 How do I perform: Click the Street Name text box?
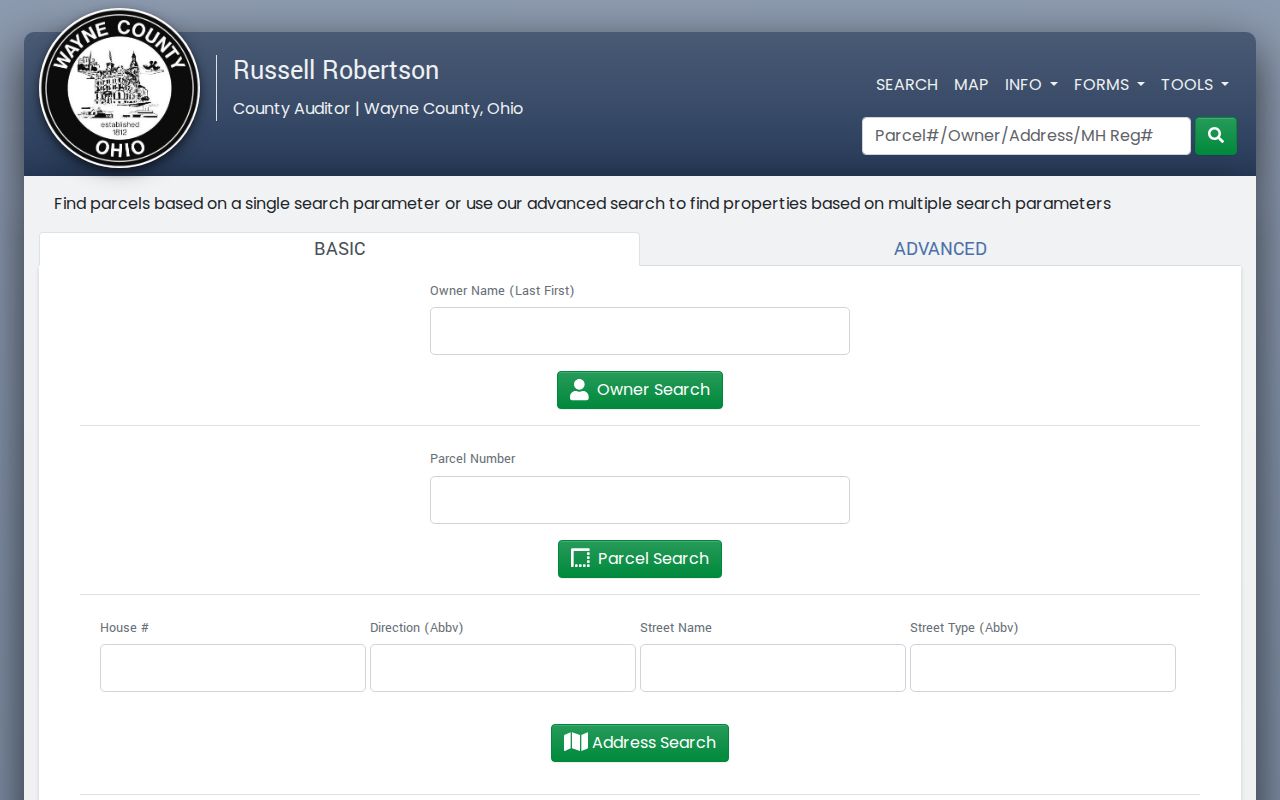click(x=773, y=668)
